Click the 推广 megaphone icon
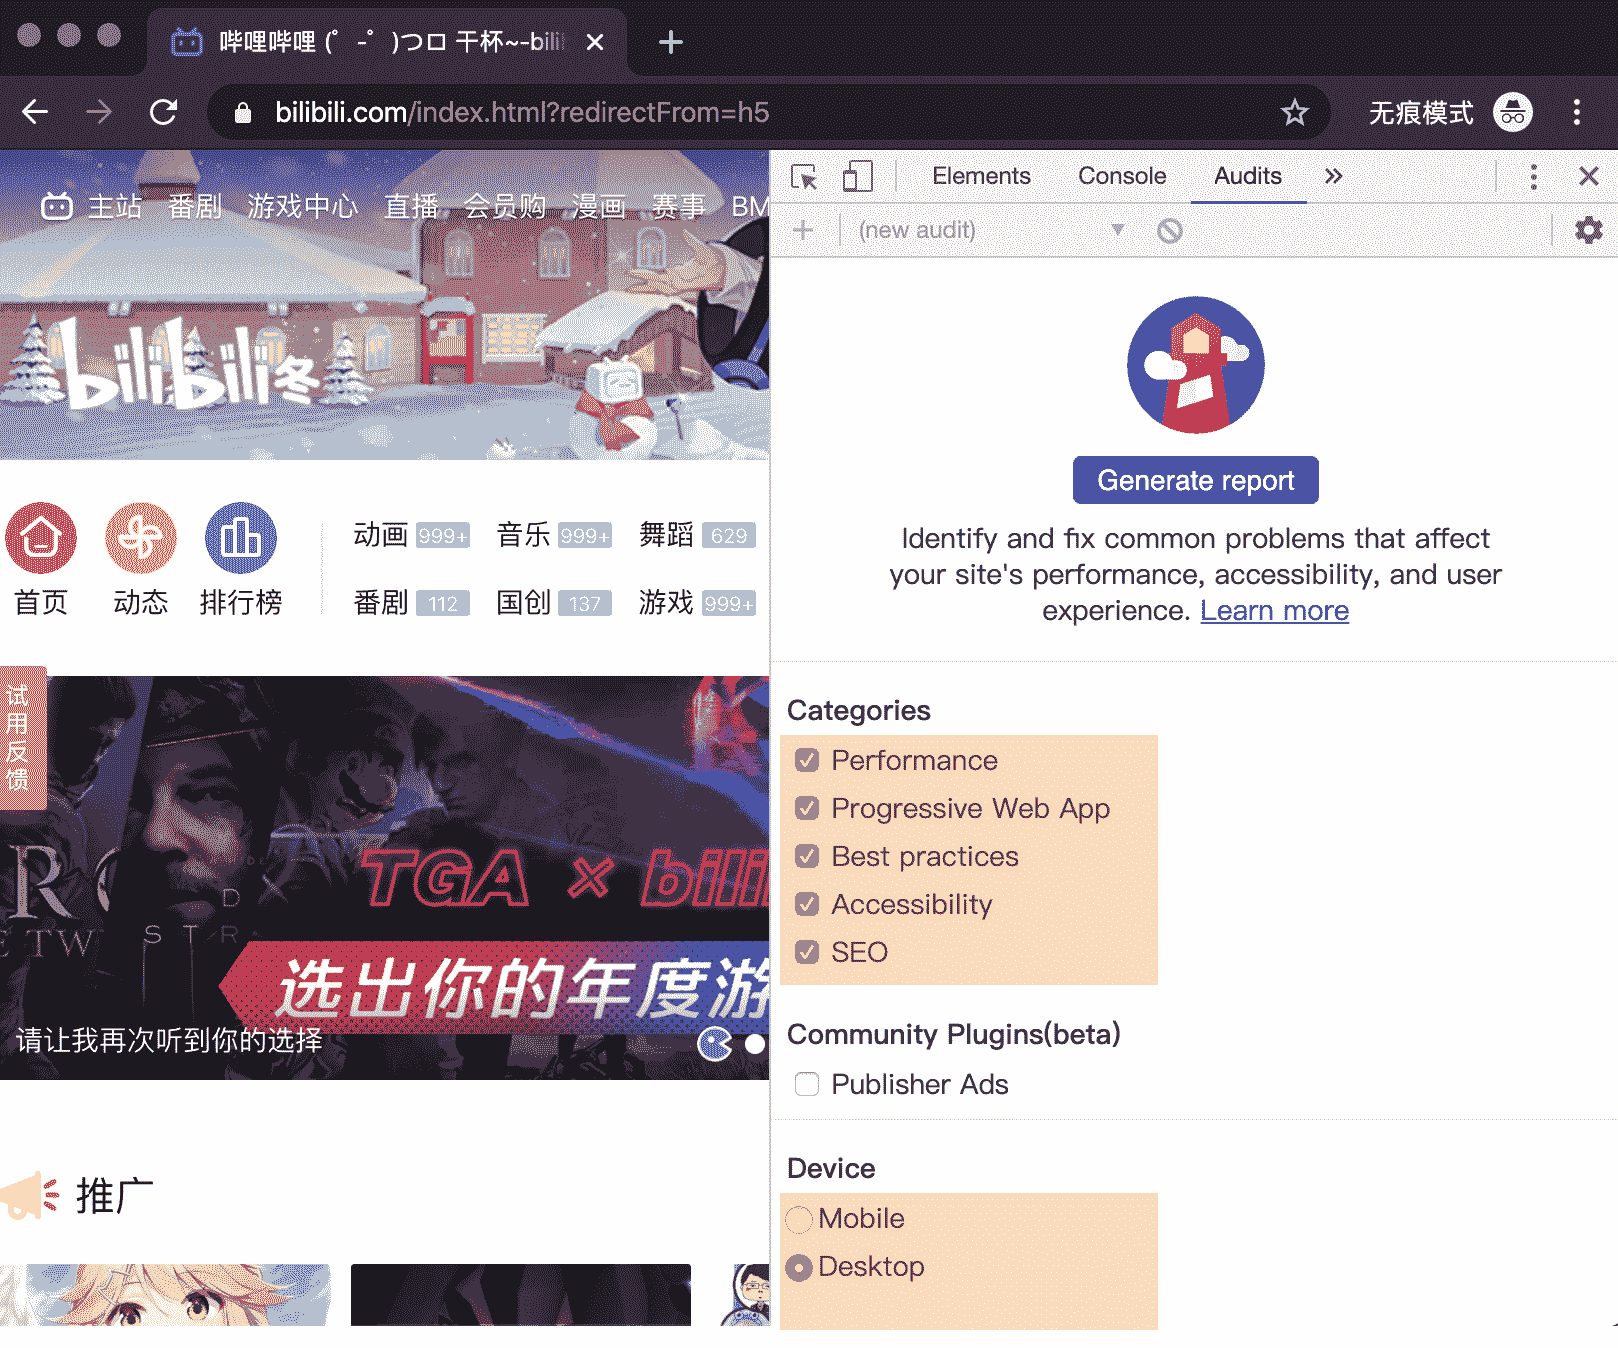 click(x=30, y=1195)
